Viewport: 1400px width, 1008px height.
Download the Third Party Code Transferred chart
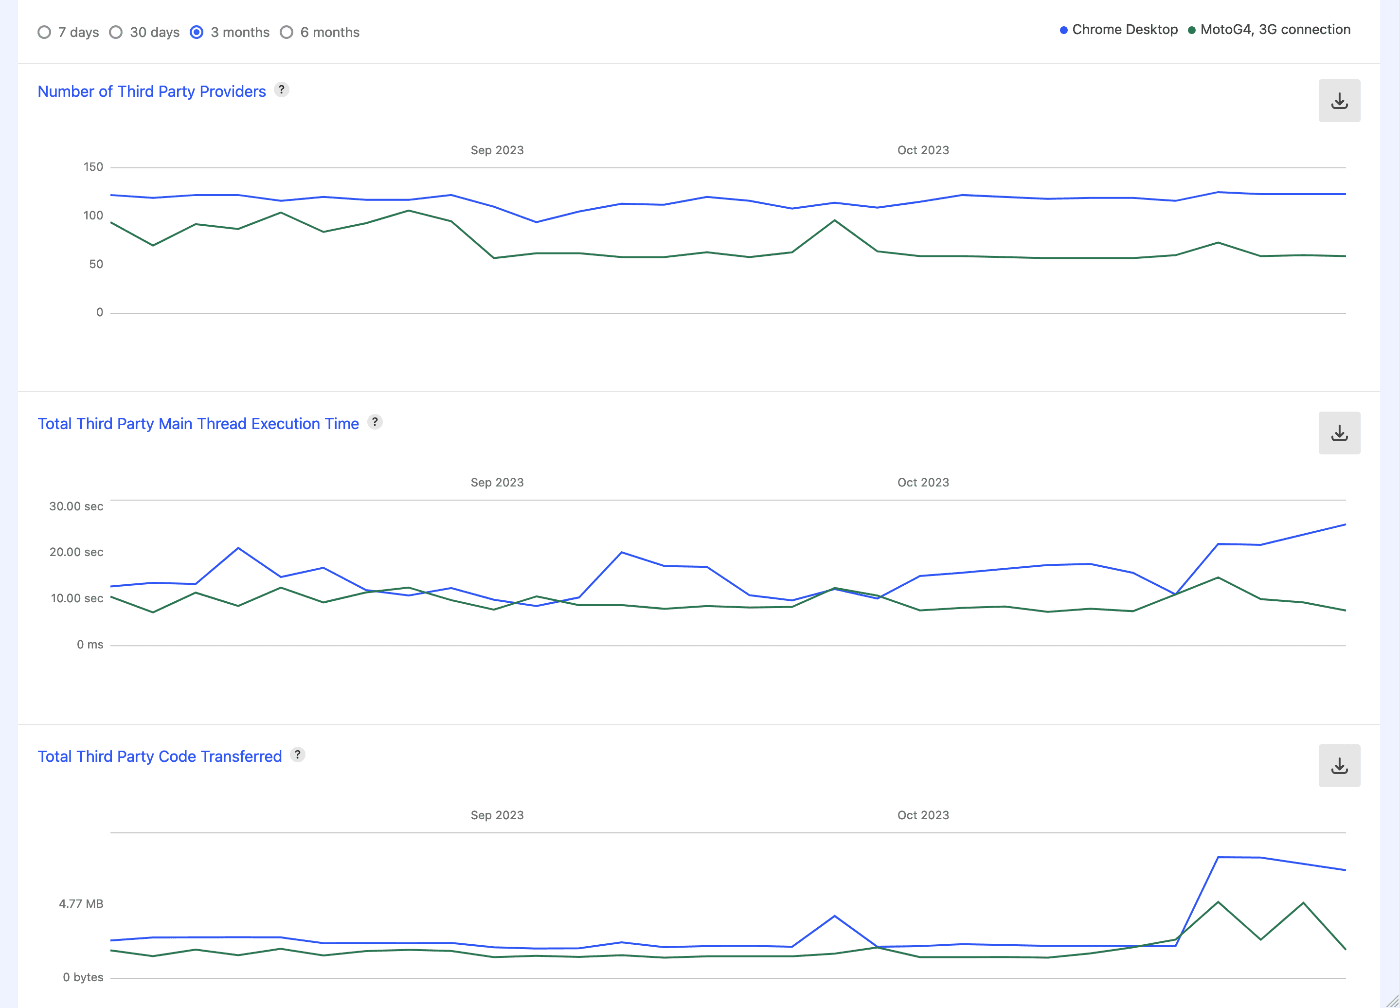pyautogui.click(x=1339, y=766)
